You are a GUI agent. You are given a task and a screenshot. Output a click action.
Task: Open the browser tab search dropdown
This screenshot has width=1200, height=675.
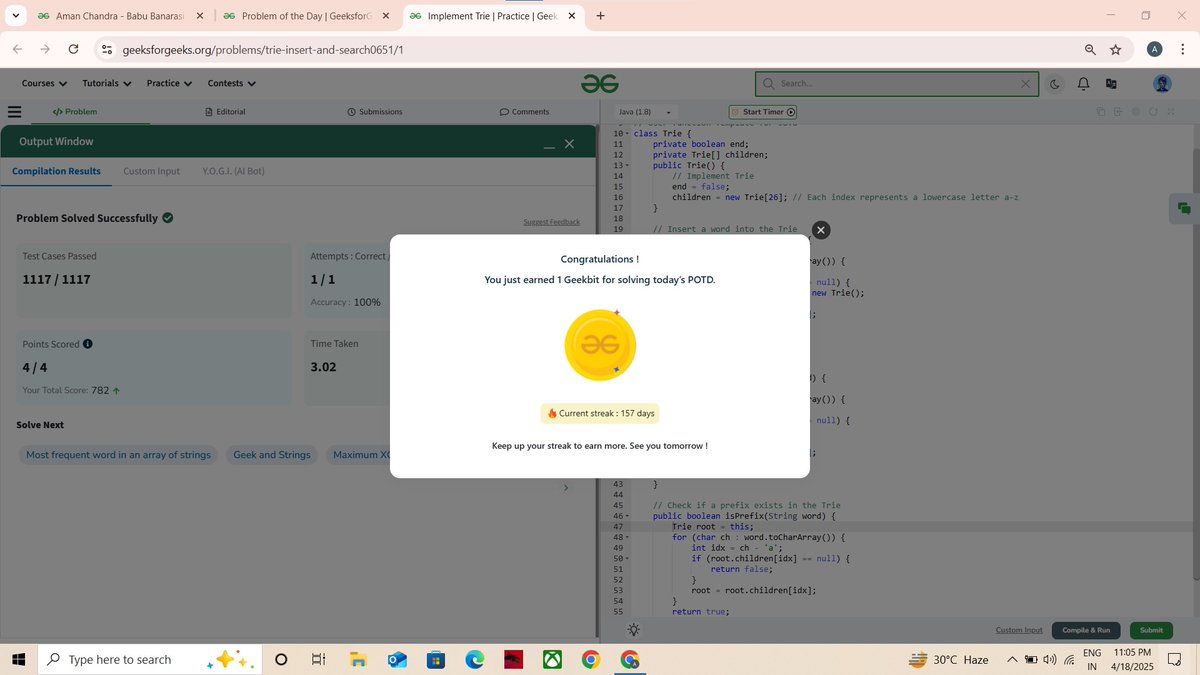pos(14,16)
